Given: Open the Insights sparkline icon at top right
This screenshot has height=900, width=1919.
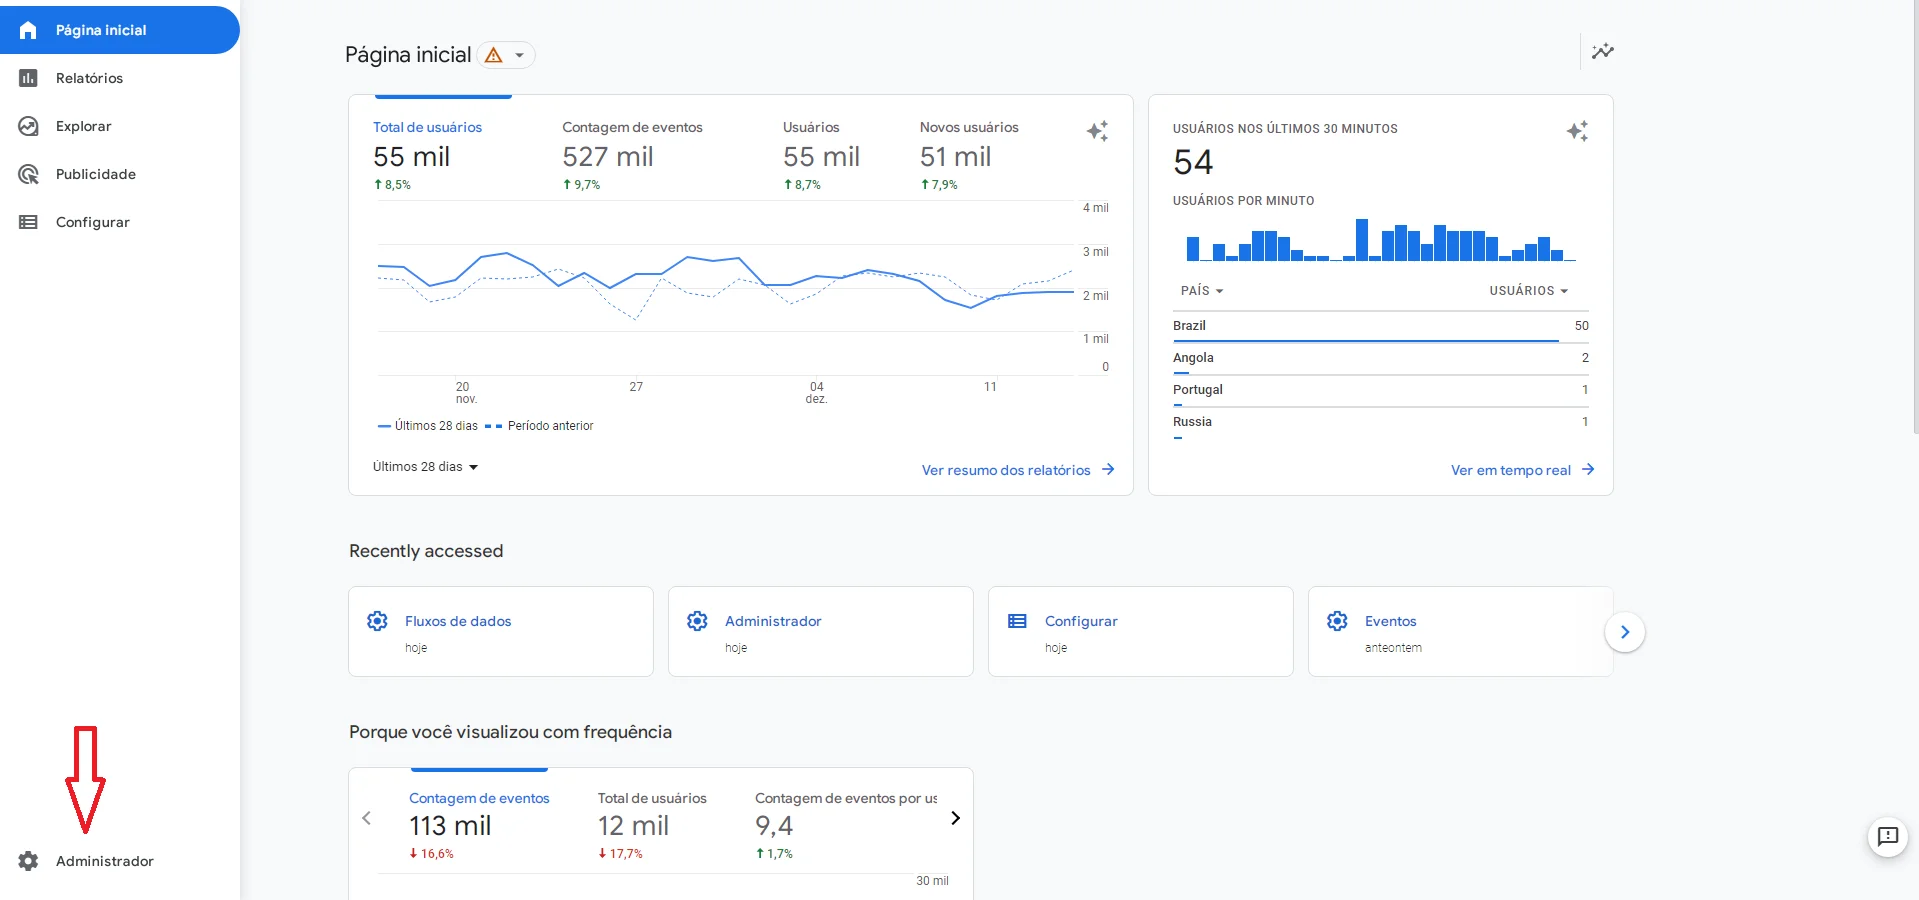Looking at the screenshot, I should (1603, 51).
